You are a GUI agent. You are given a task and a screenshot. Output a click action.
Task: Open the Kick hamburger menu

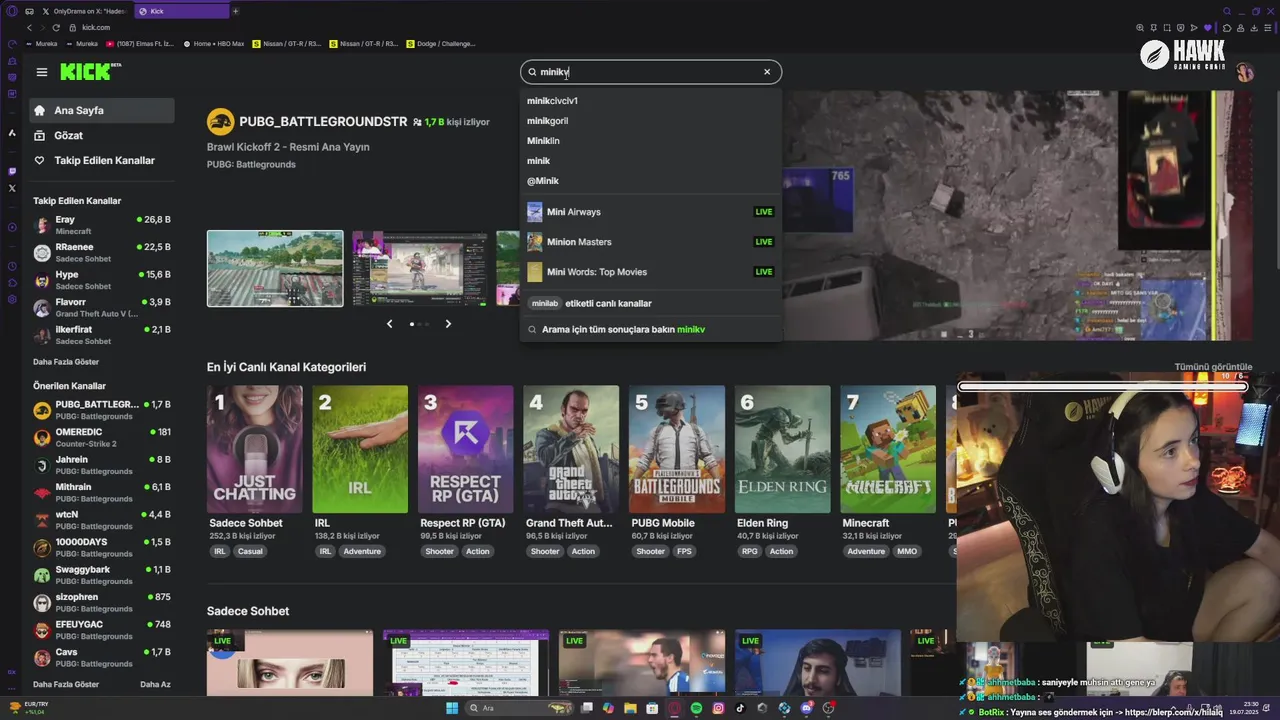pos(41,72)
